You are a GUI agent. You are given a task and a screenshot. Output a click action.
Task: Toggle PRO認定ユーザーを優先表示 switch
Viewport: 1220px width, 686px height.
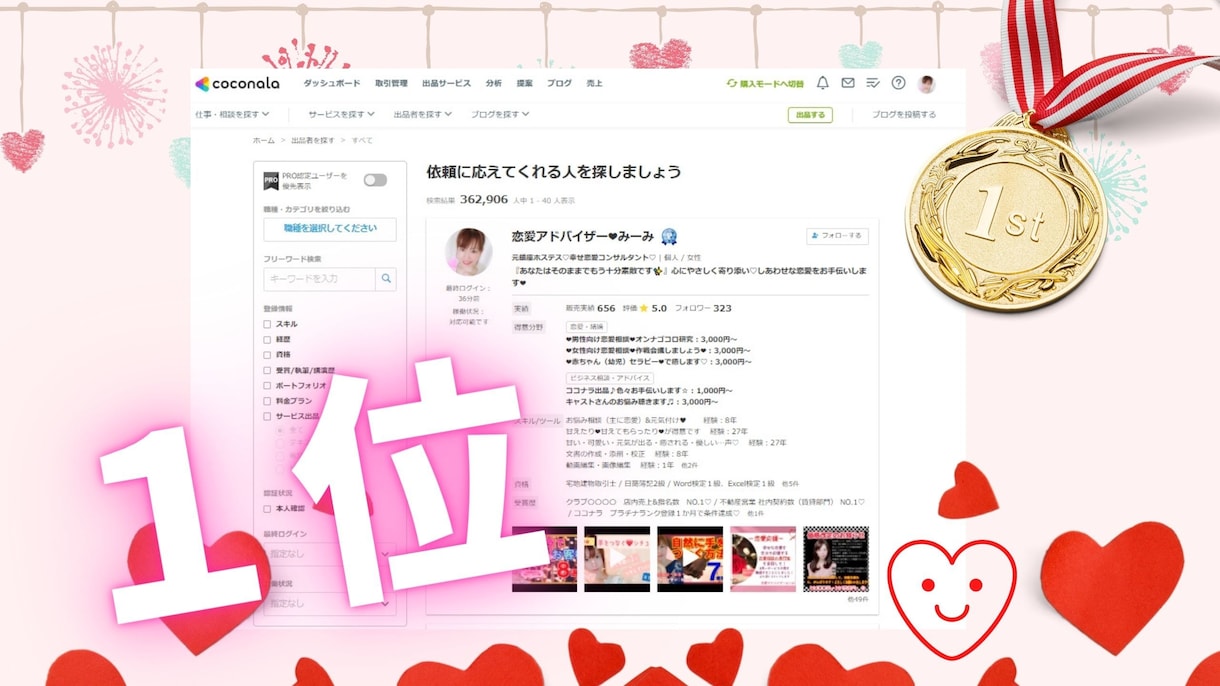[x=375, y=180]
